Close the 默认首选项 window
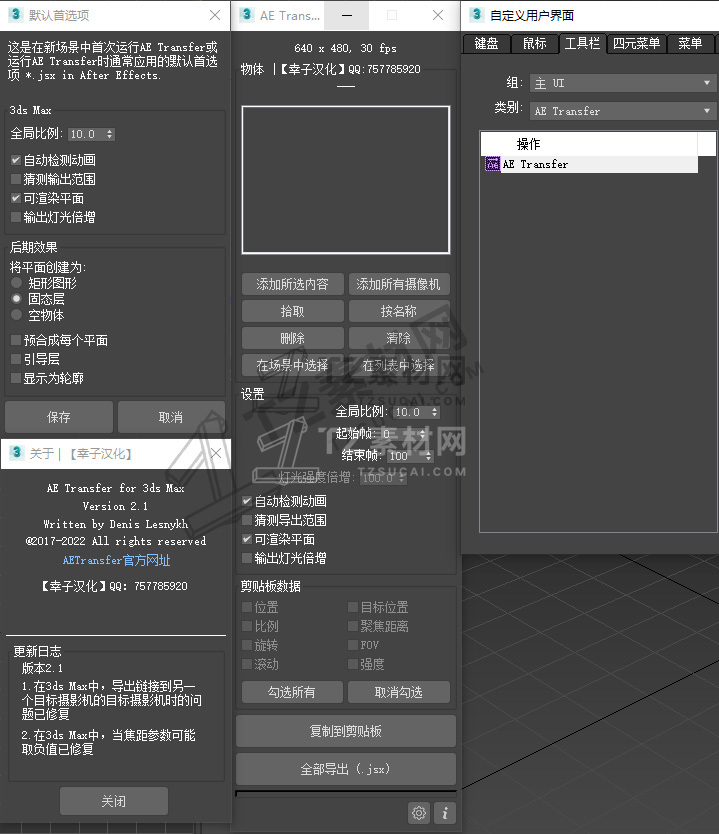This screenshot has height=834, width=719. point(215,15)
